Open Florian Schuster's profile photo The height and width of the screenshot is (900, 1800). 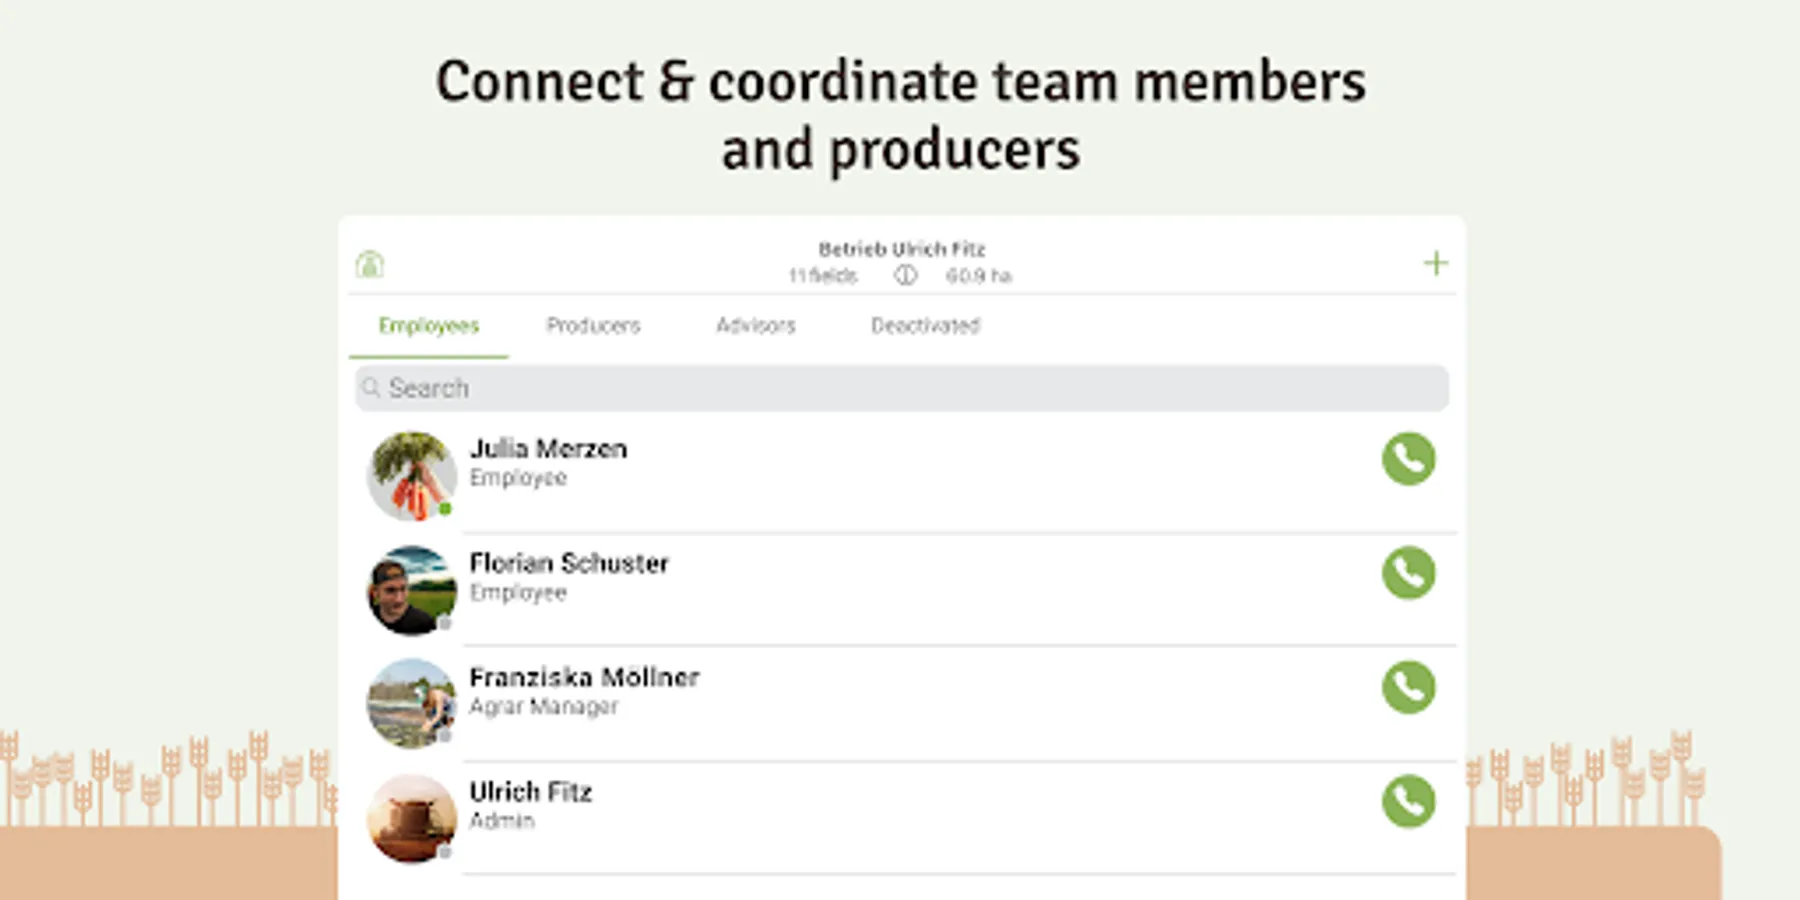[x=411, y=589]
